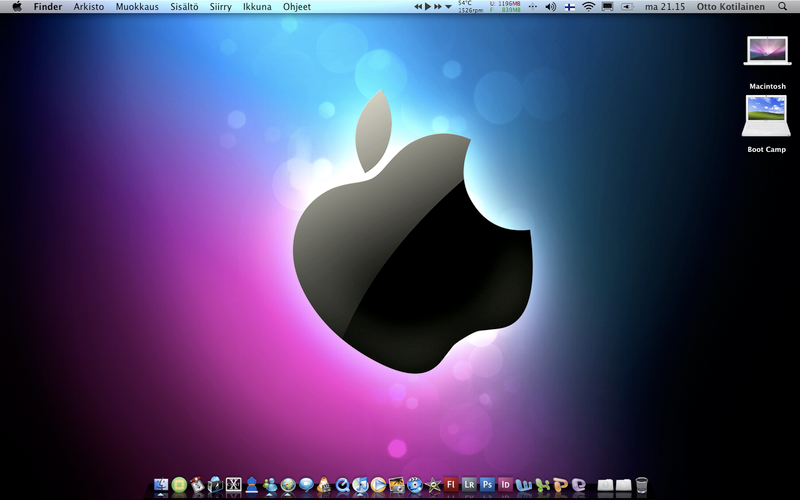Open the Apple menu
Viewport: 800px width, 500px height.
coord(17,7)
